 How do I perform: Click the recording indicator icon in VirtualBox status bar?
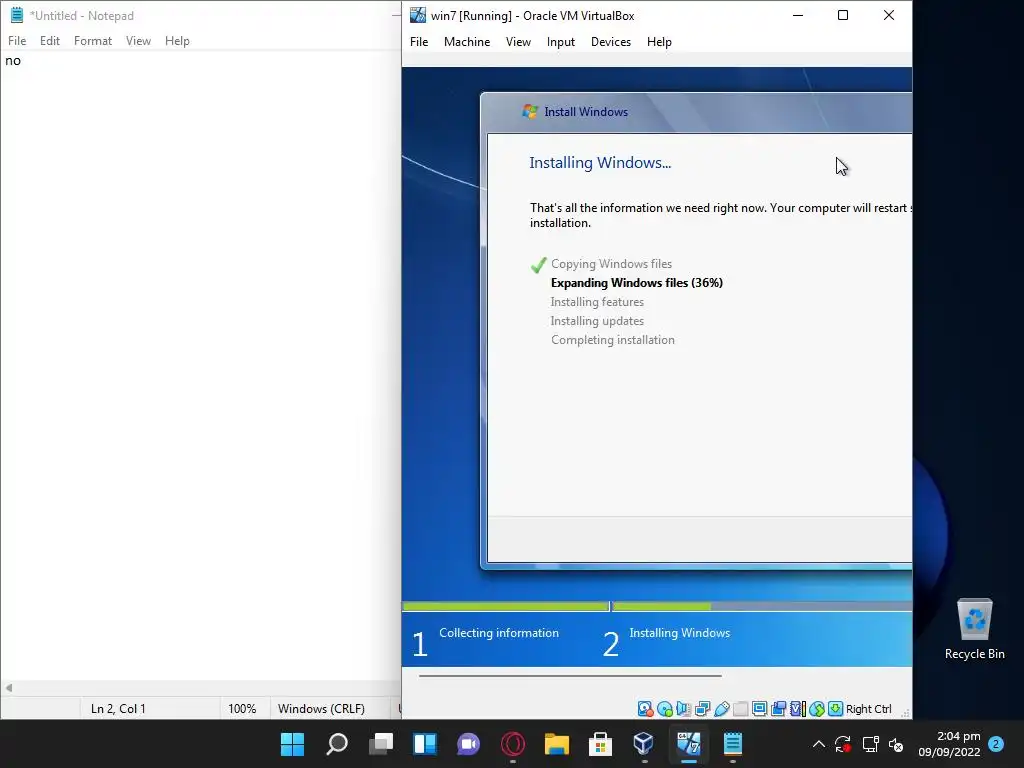coord(778,709)
